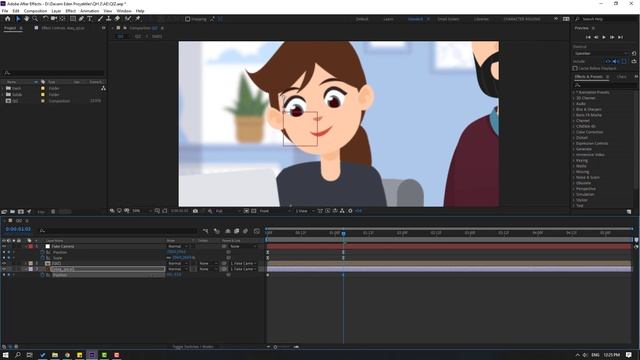Click the Home icon in the toolbar
This screenshot has width=640, height=360.
(7, 19)
